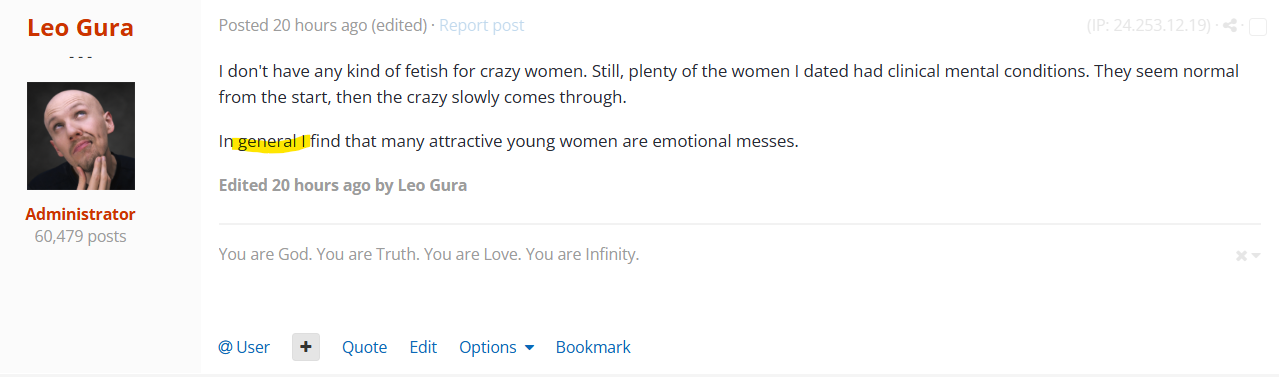Quote this post

pos(364,347)
